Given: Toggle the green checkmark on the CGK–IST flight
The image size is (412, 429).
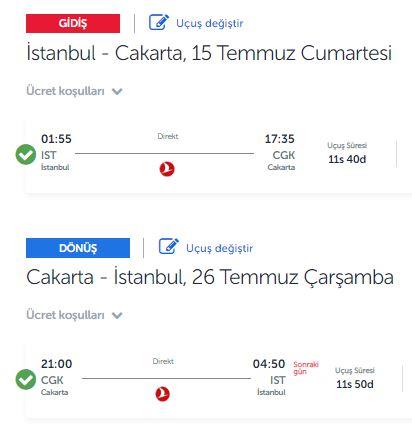Looking at the screenshot, I should 26,379.
